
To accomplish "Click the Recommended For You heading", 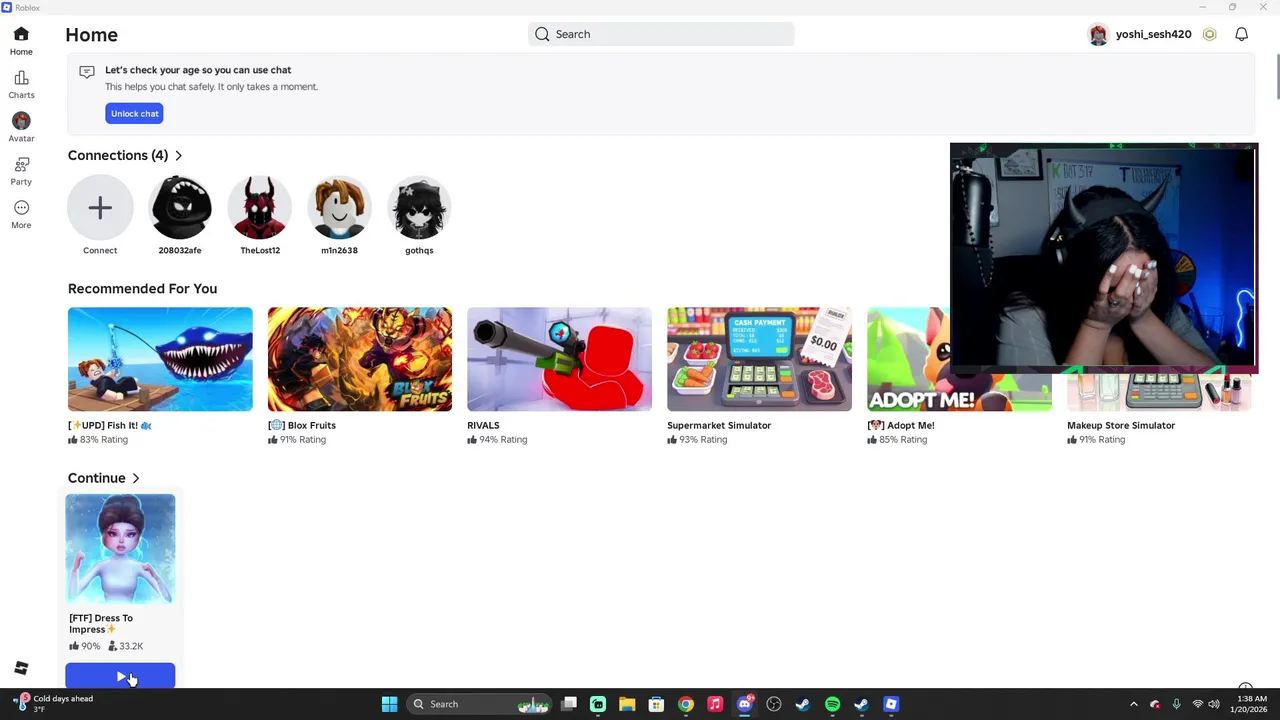I will 142,288.
